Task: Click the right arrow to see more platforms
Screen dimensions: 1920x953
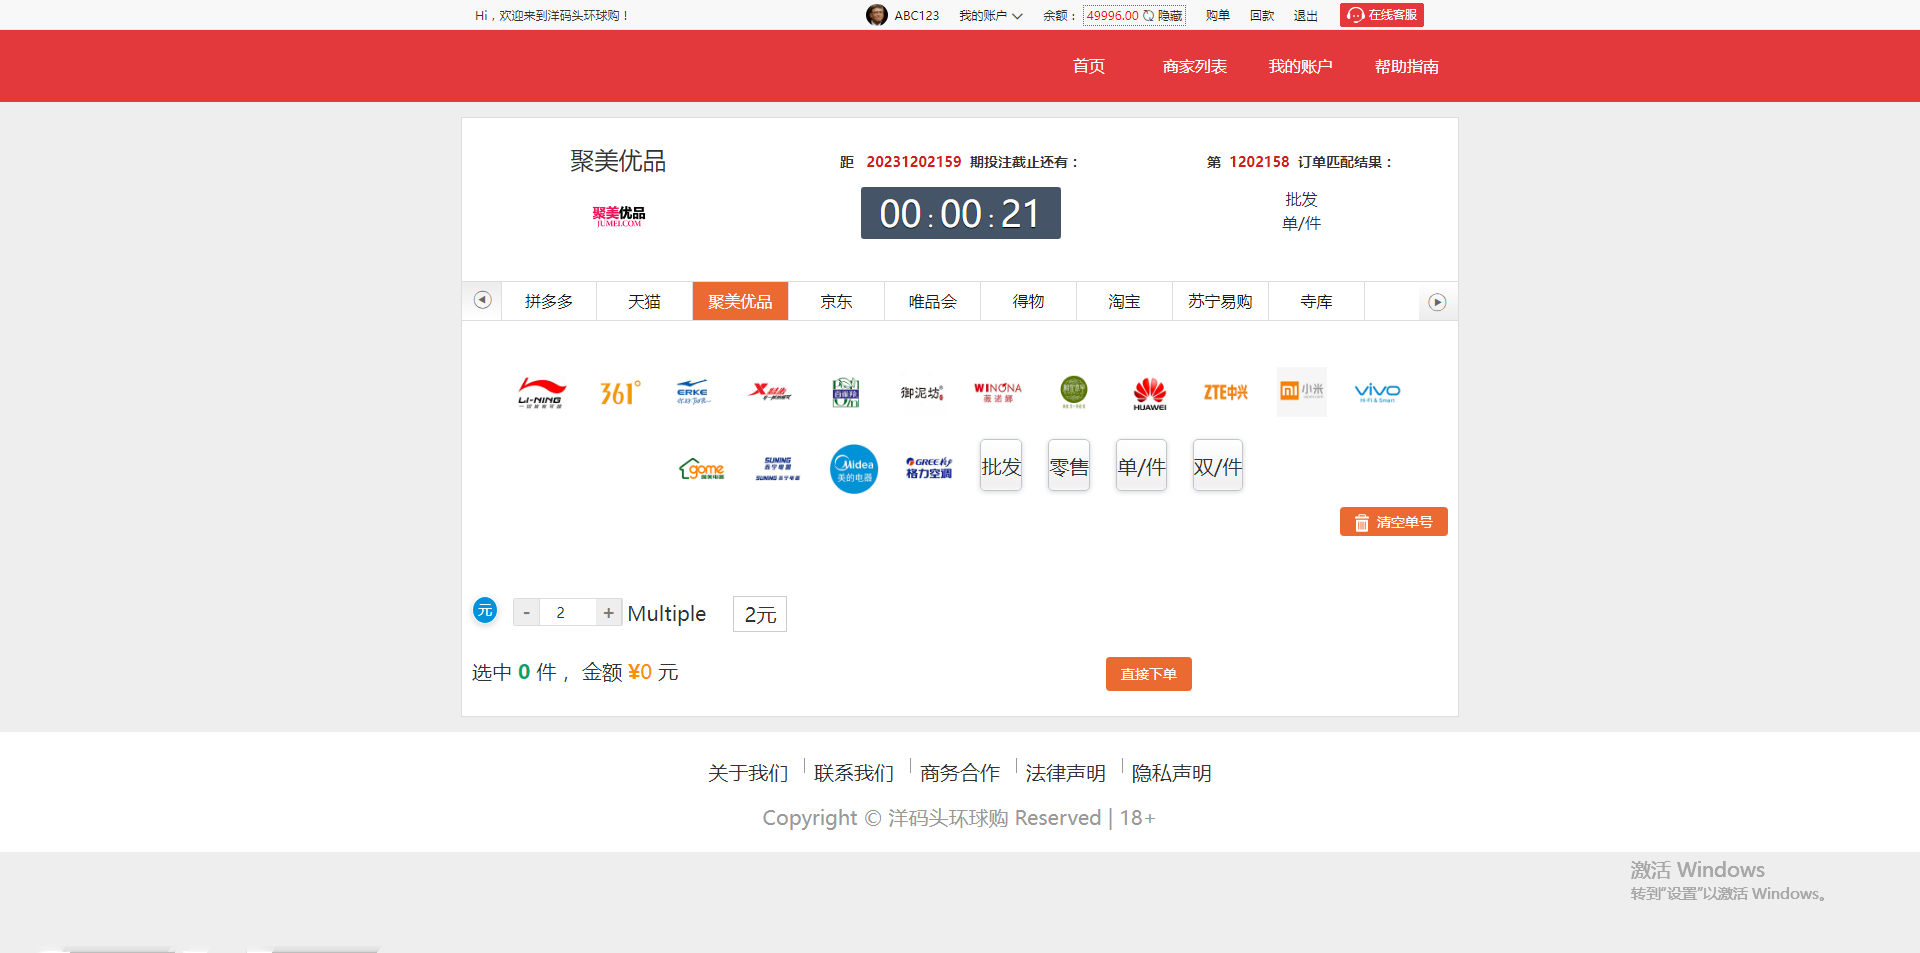Action: 1438,301
